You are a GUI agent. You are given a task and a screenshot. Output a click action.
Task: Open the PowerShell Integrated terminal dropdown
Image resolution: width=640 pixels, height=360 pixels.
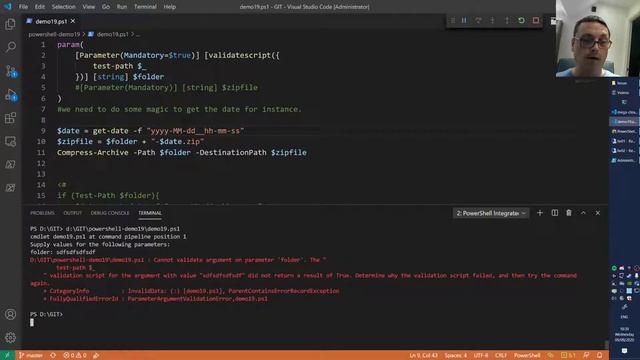491,213
